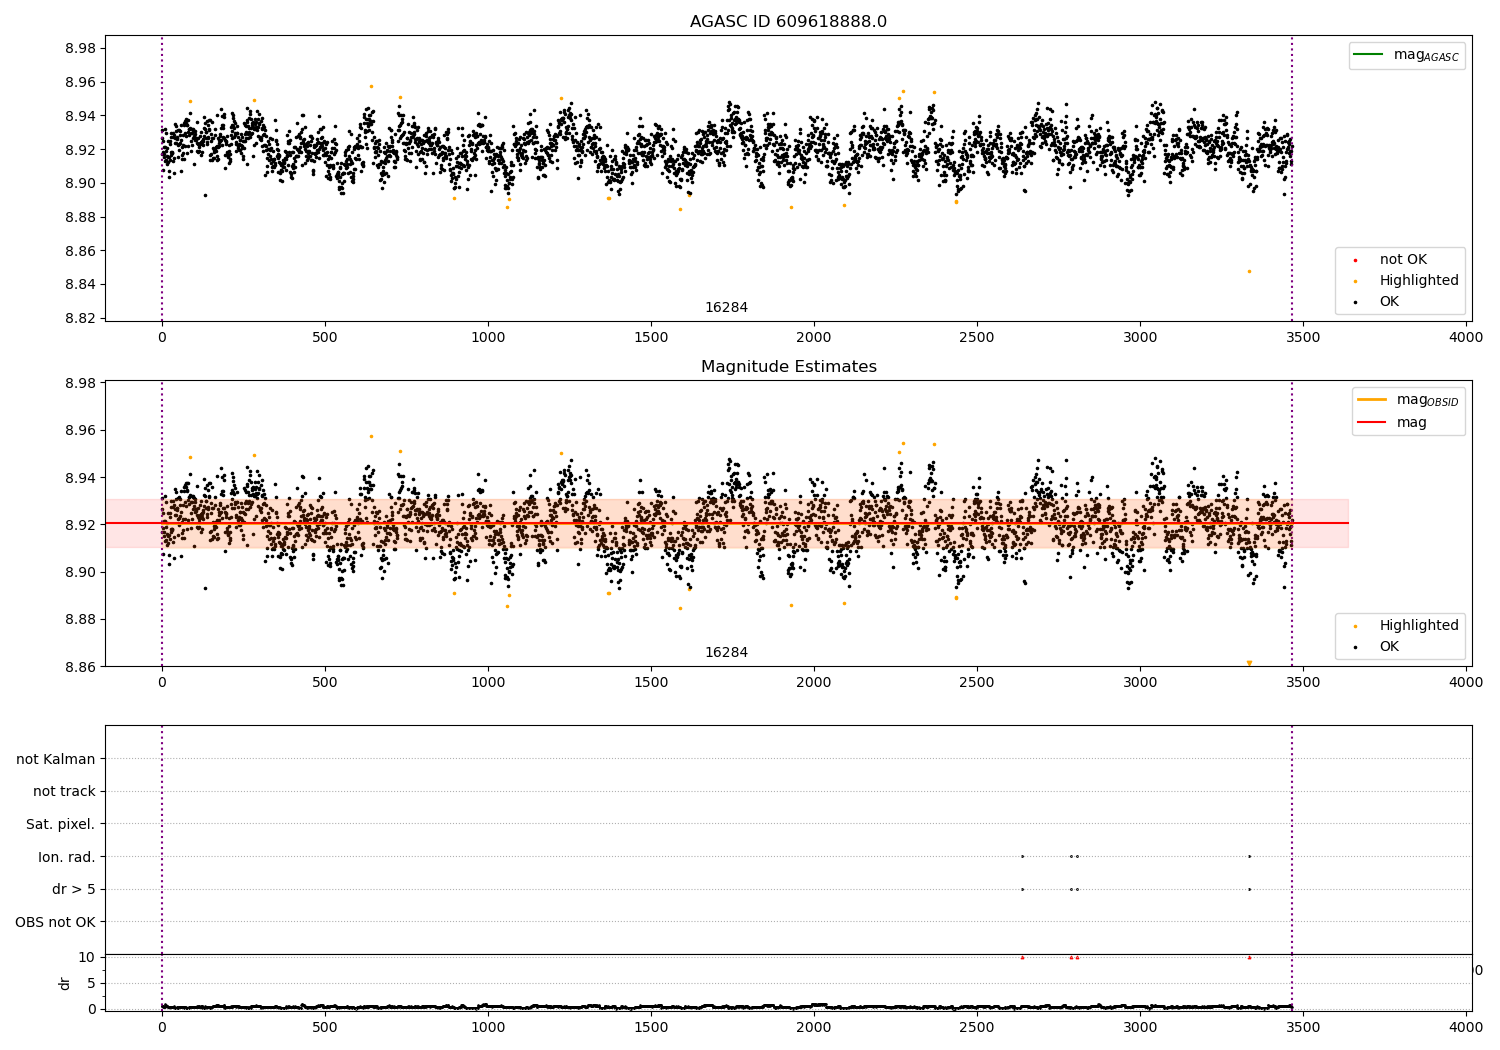1500x1050 pixels.
Task: Click the 'dr' y-axis label
Action: tap(65, 983)
